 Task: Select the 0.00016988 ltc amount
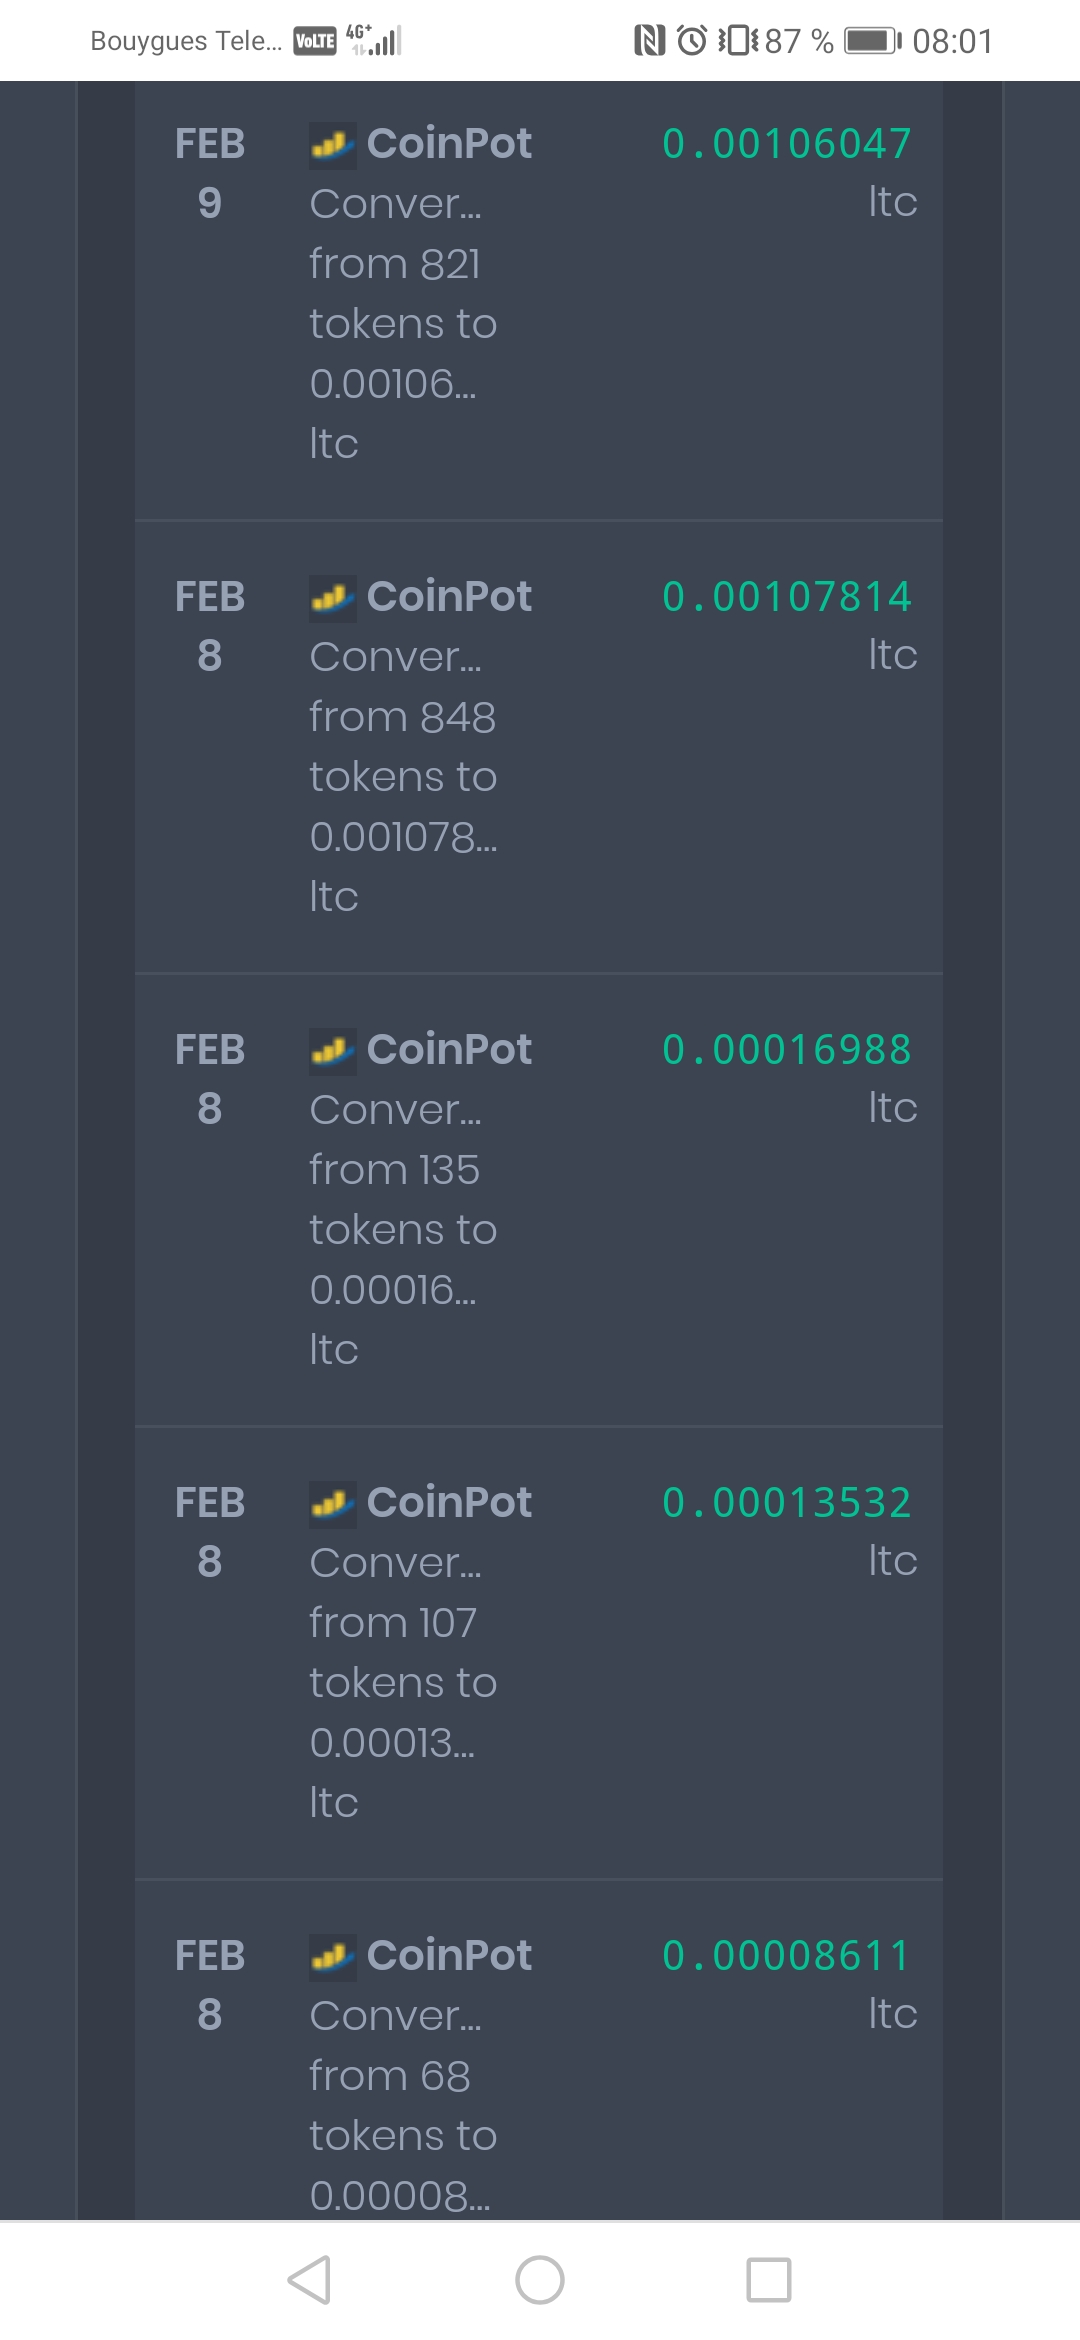coord(789,1077)
